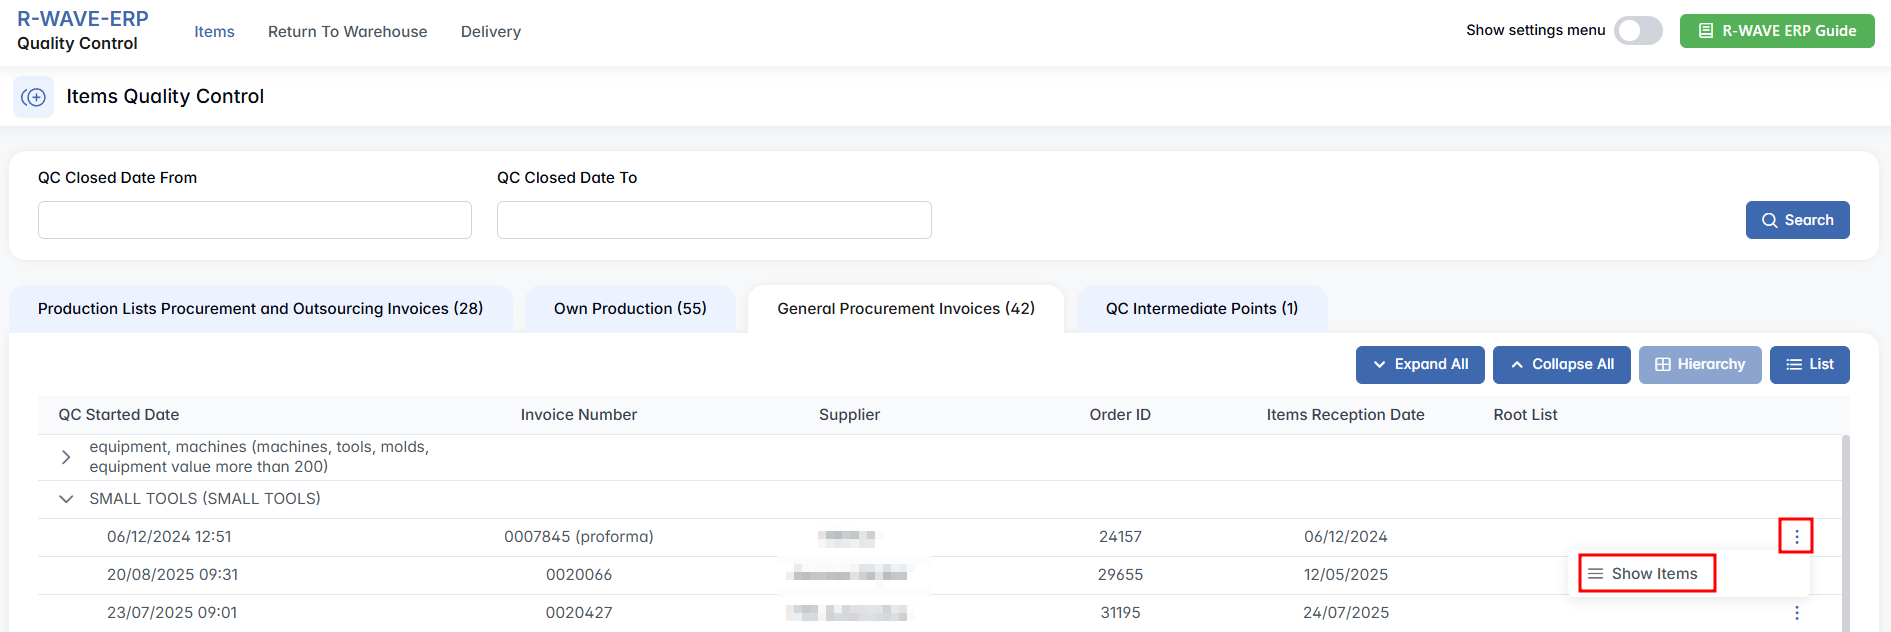
Task: Click the table's vertical scrollbar
Action: click(x=1845, y=530)
